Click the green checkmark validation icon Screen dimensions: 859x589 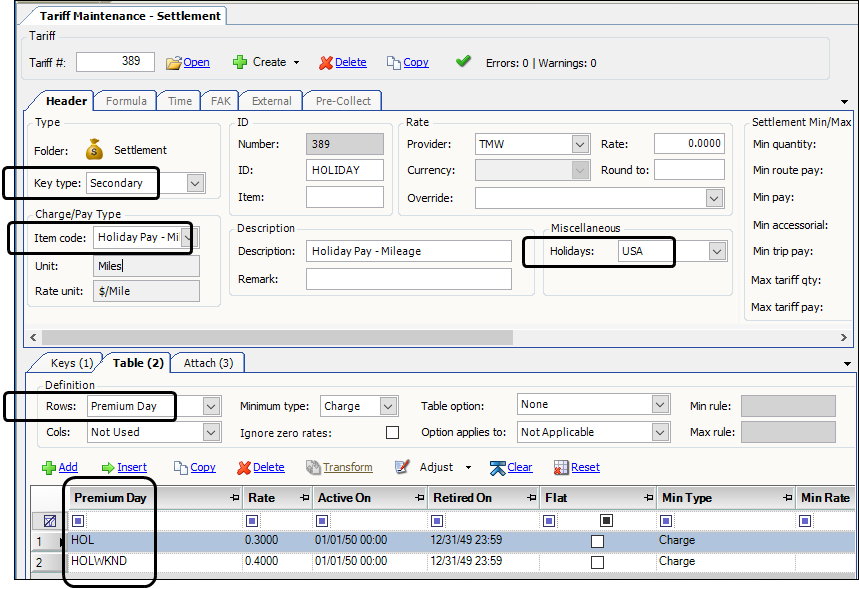point(463,61)
